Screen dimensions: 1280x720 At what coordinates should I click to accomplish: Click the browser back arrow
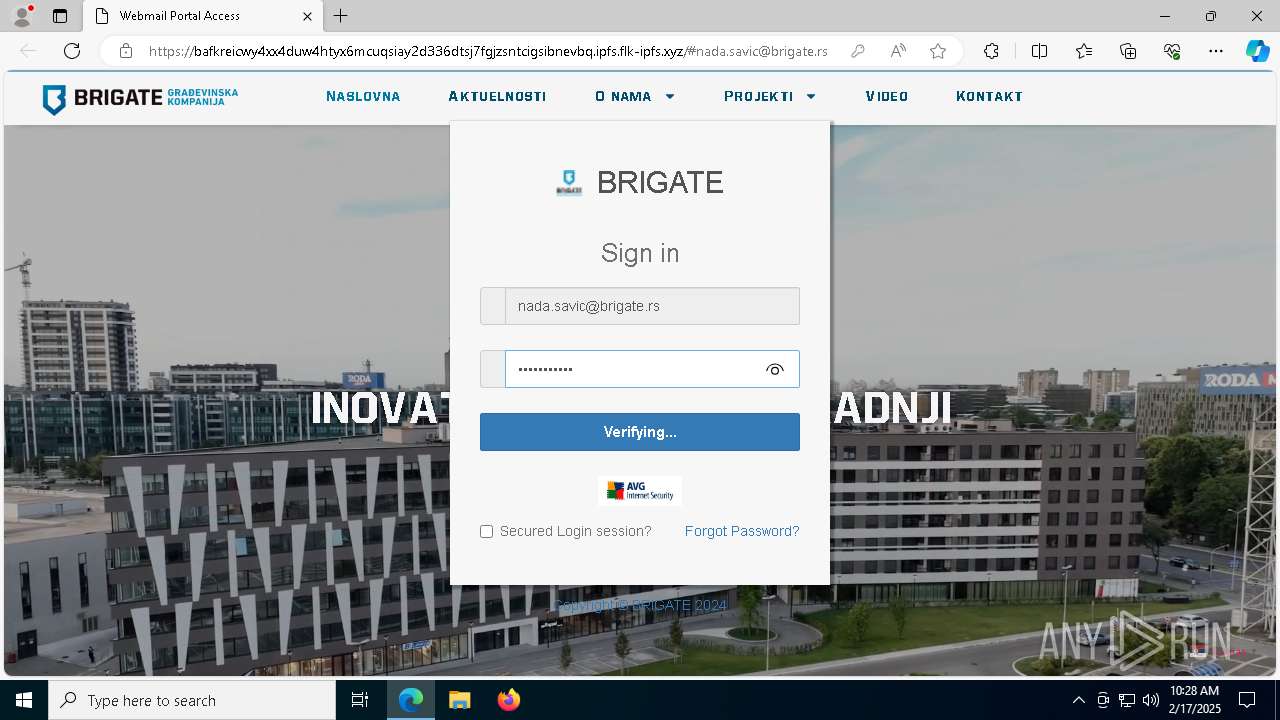28,51
